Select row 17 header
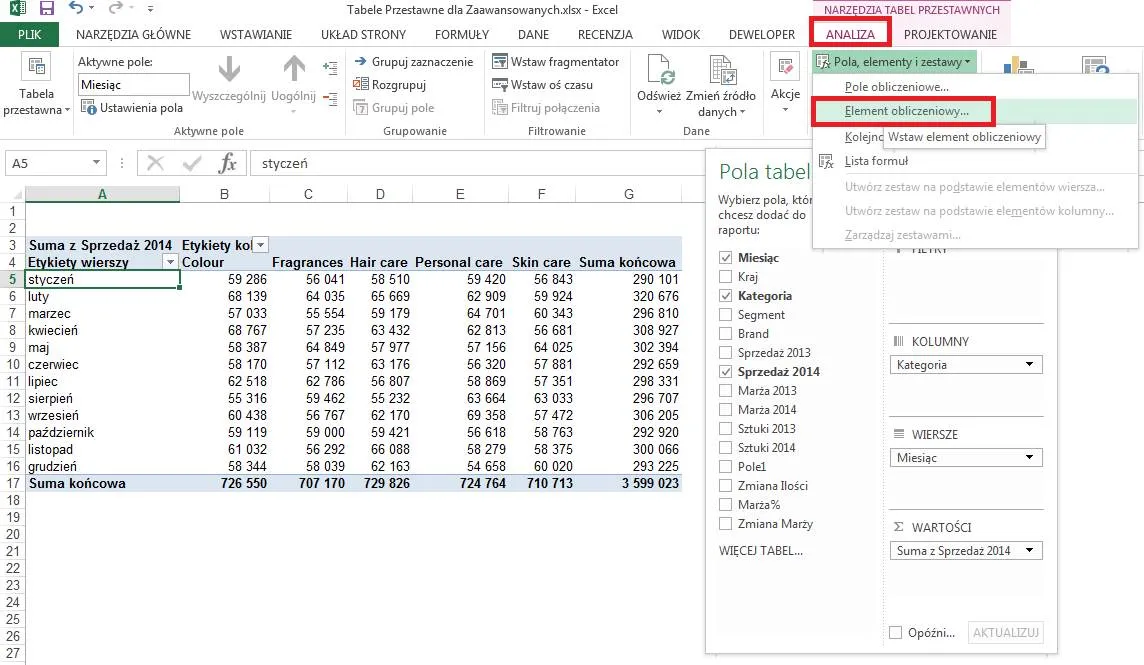1144x665 pixels. (x=13, y=483)
